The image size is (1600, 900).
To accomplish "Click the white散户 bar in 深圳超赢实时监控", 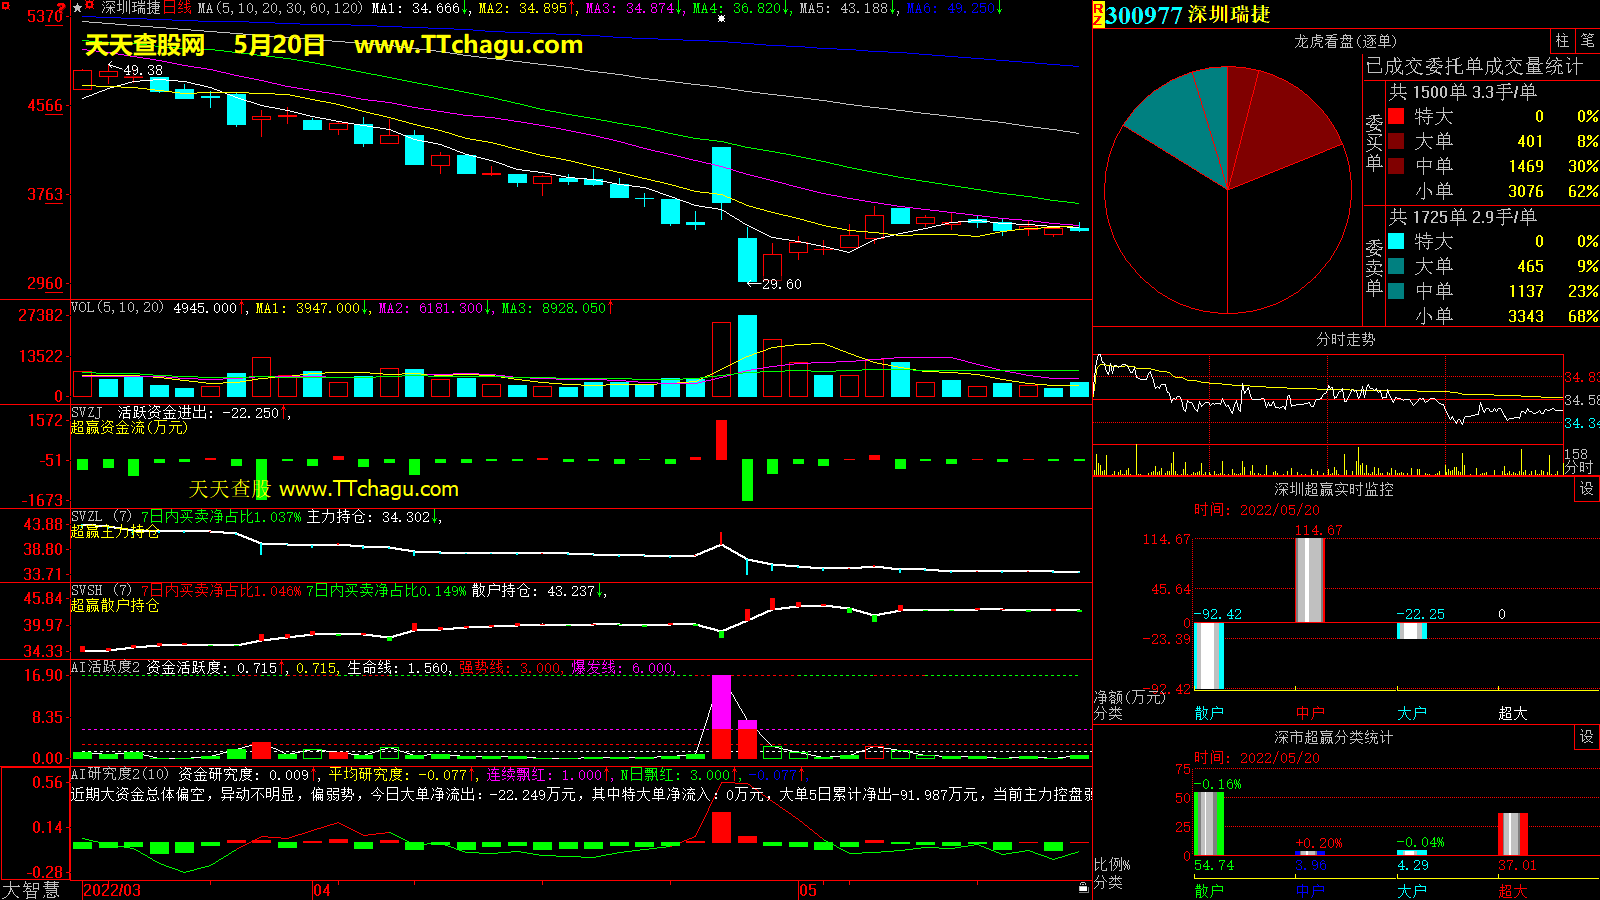I will pos(1209,656).
